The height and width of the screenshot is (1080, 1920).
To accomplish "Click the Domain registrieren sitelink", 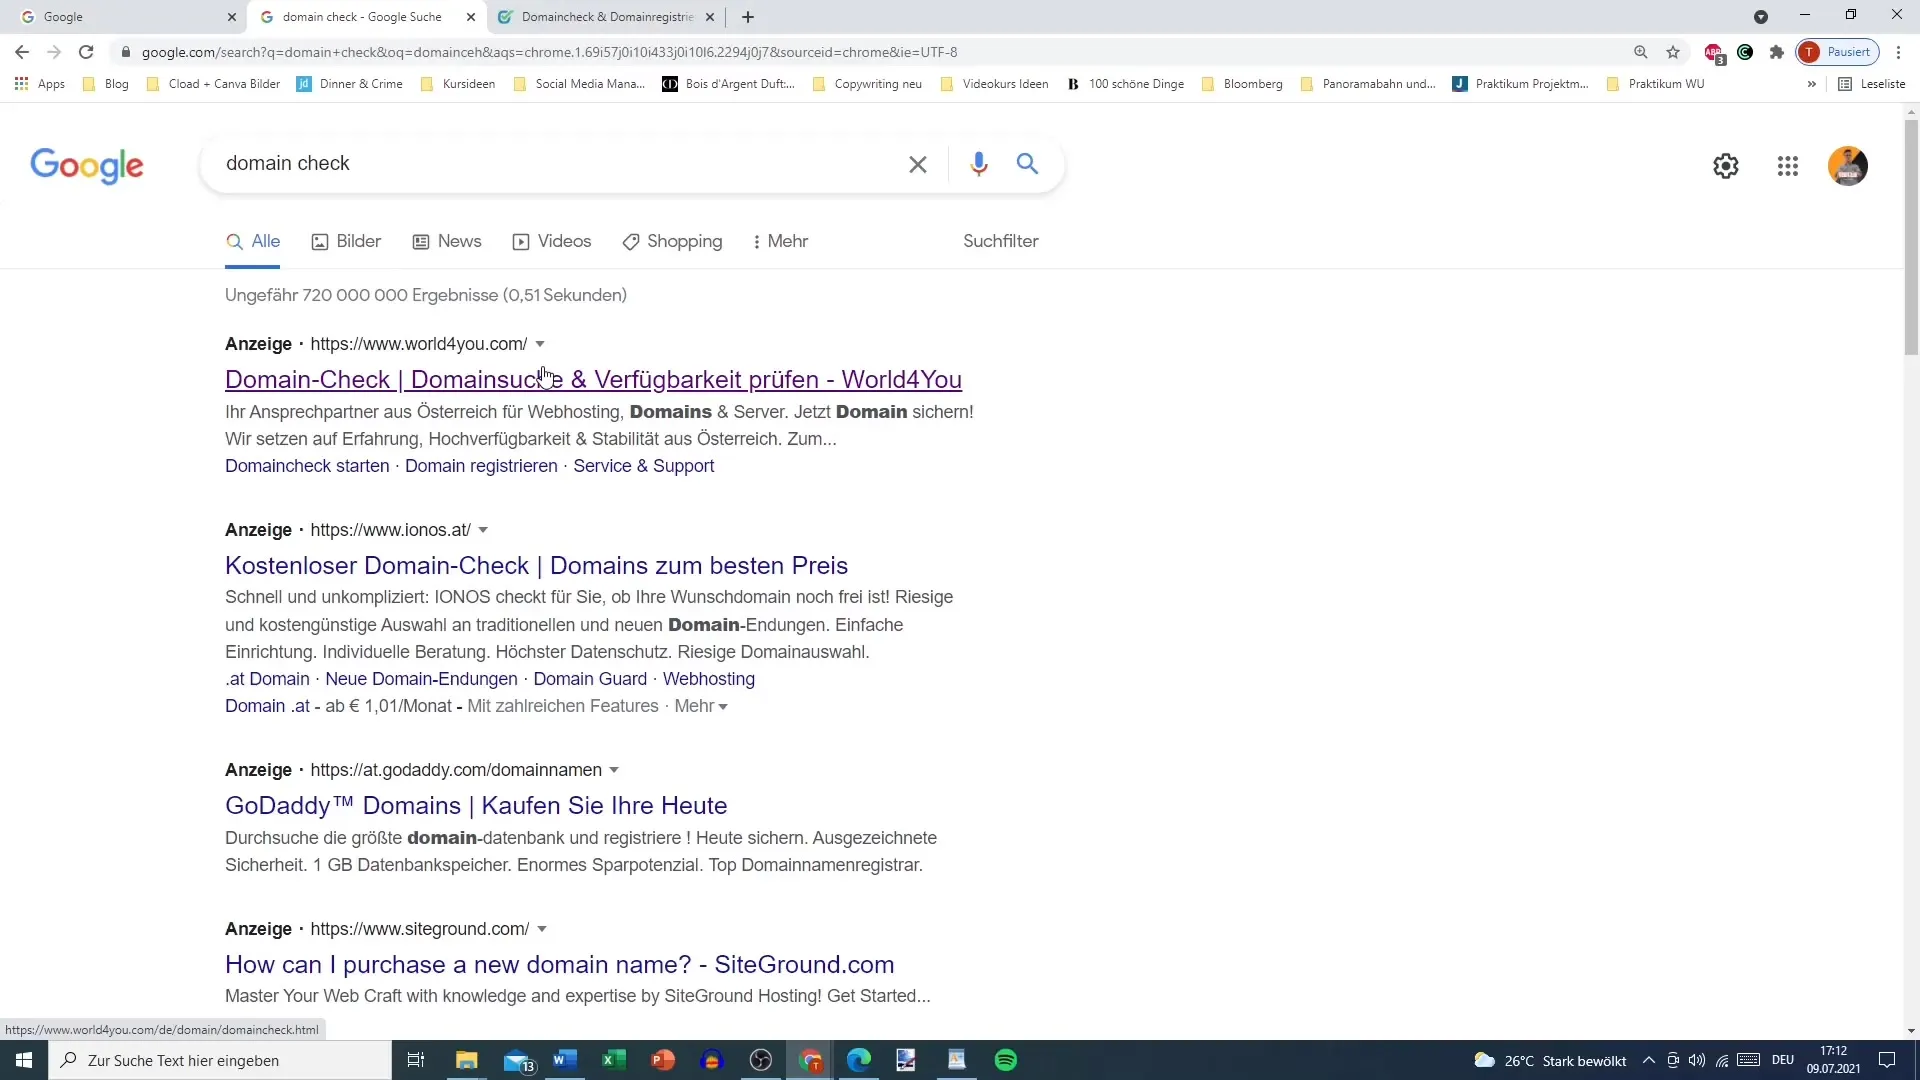I will (481, 466).
